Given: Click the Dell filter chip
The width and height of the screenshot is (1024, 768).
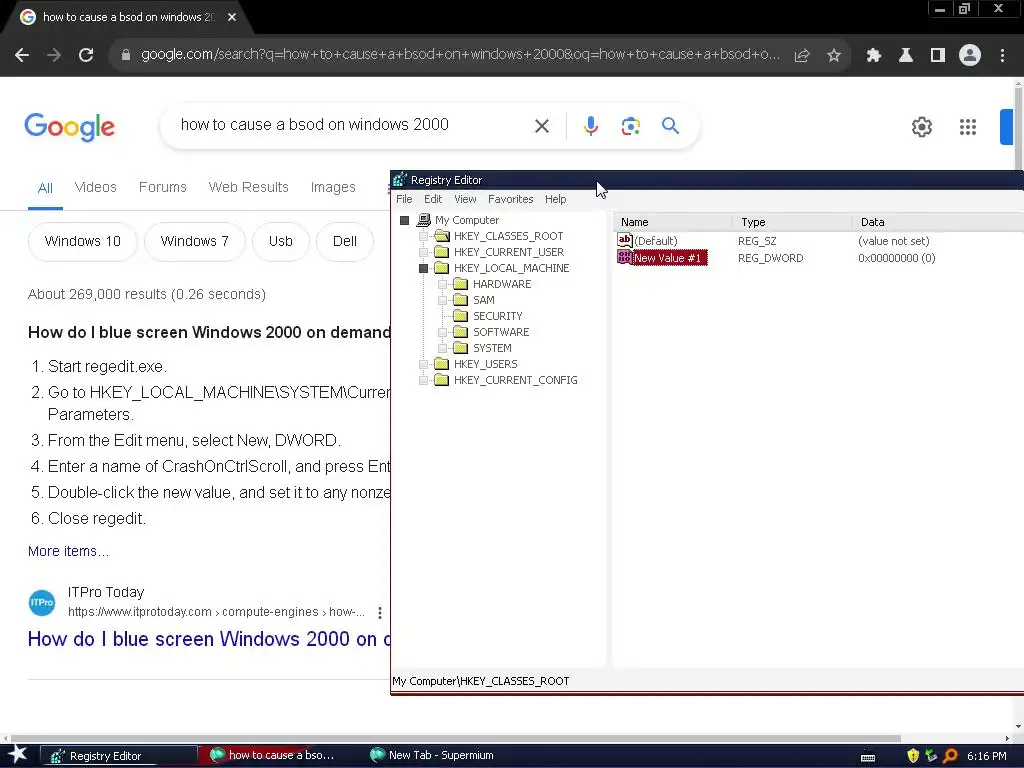Looking at the screenshot, I should 345,242.
